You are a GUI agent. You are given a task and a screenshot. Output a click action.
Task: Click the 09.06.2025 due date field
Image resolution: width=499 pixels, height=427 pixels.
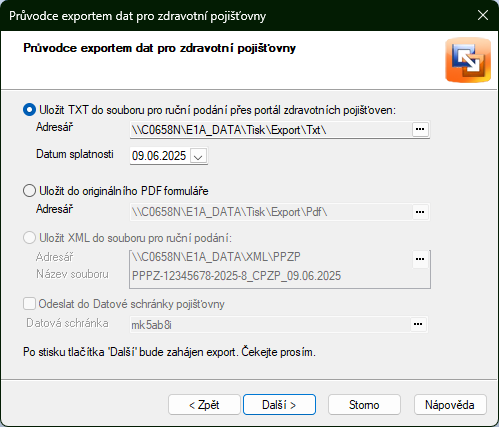click(159, 156)
